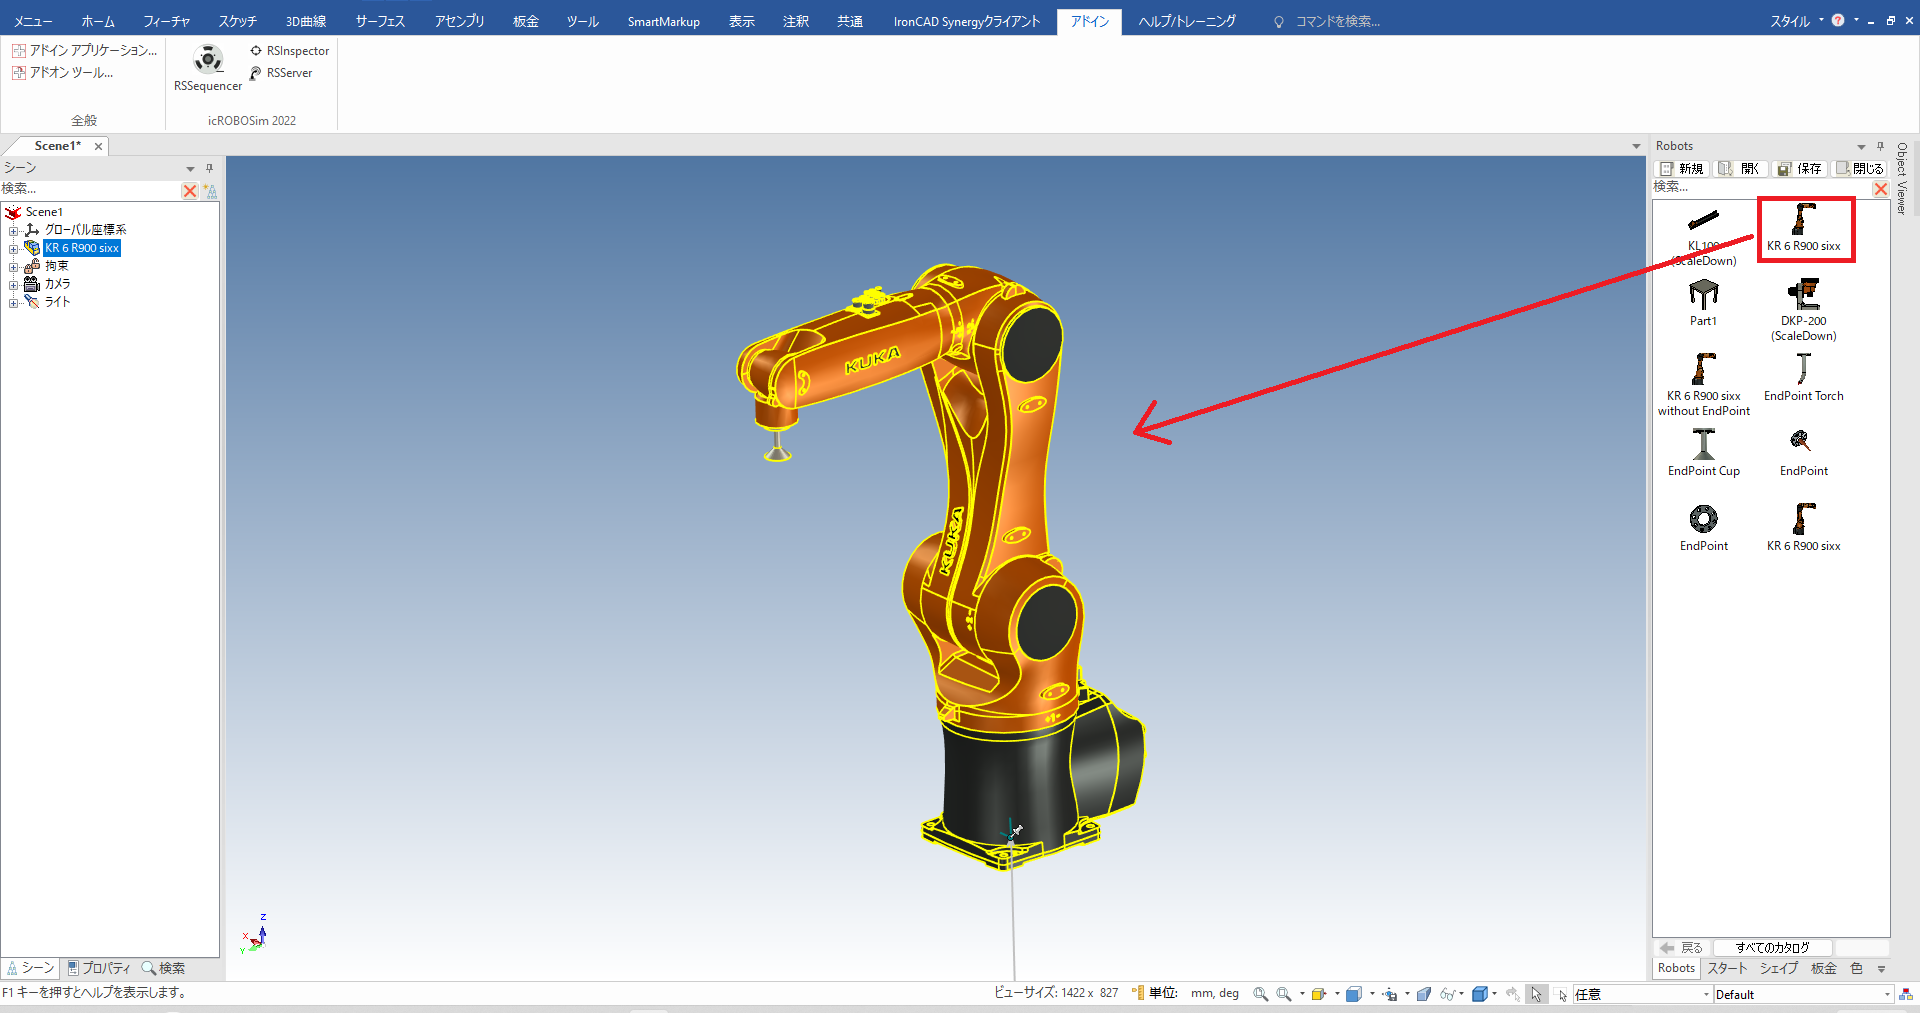
Task: Open the RSInspector tool
Action: pyautogui.click(x=289, y=51)
